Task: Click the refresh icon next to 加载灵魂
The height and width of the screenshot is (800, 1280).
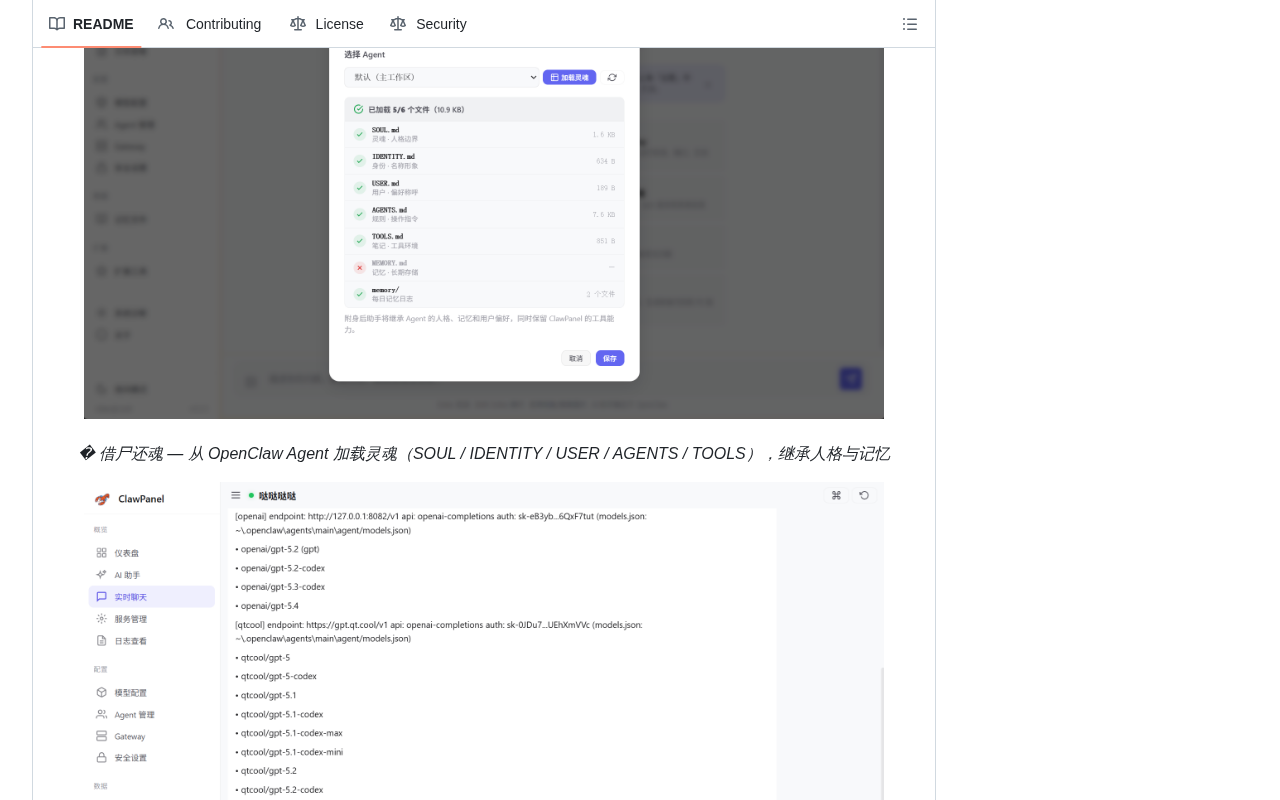Action: coord(612,77)
